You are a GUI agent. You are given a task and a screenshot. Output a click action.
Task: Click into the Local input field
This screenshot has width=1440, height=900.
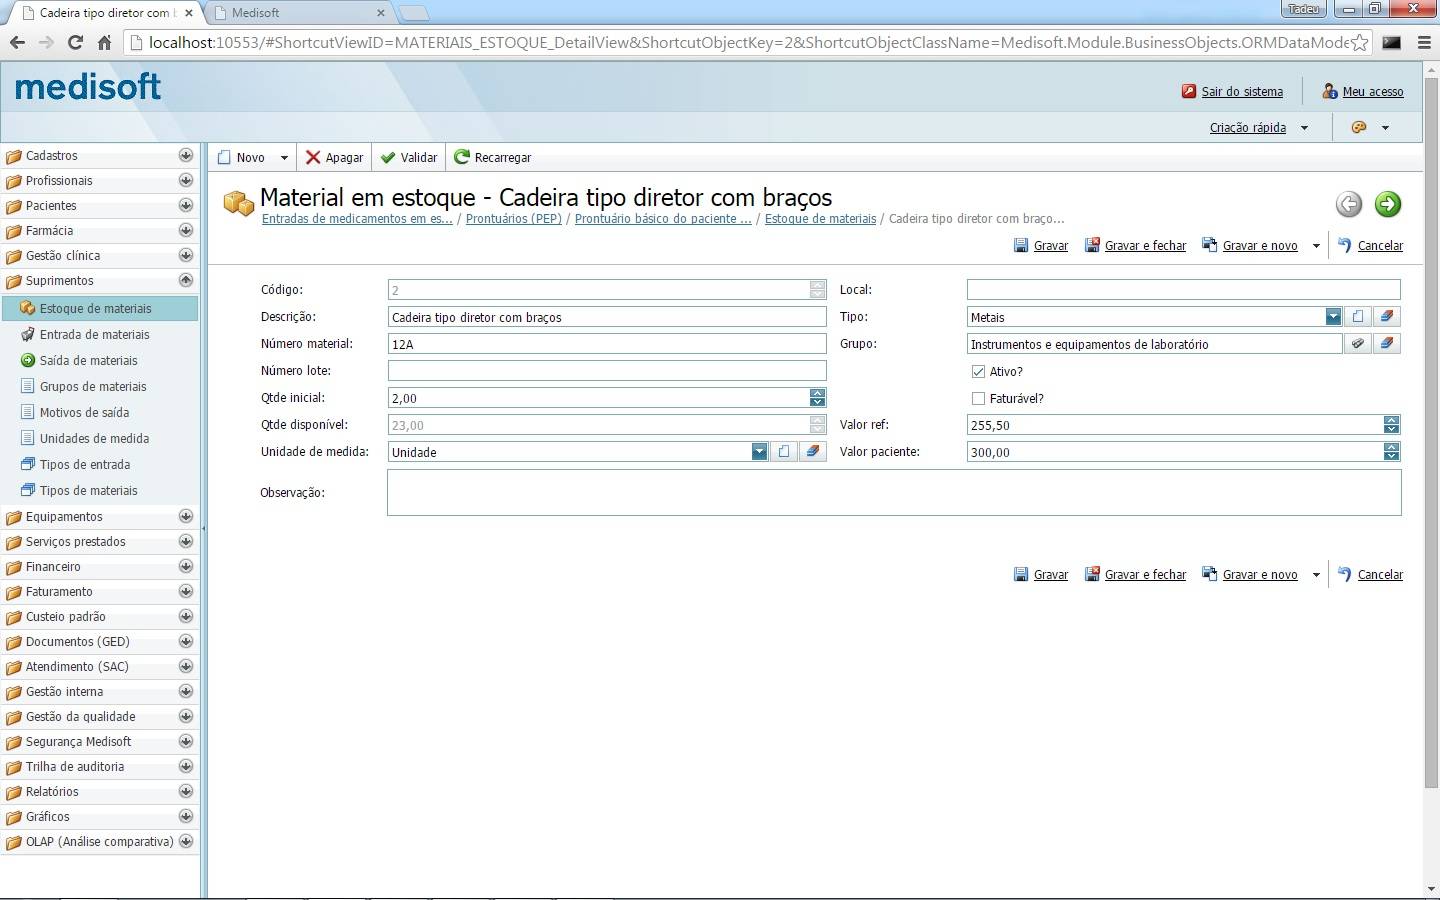pos(1183,289)
